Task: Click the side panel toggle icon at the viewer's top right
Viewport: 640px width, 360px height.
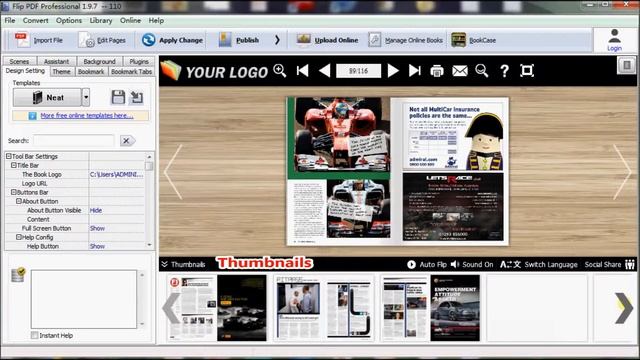Action: click(x=627, y=65)
